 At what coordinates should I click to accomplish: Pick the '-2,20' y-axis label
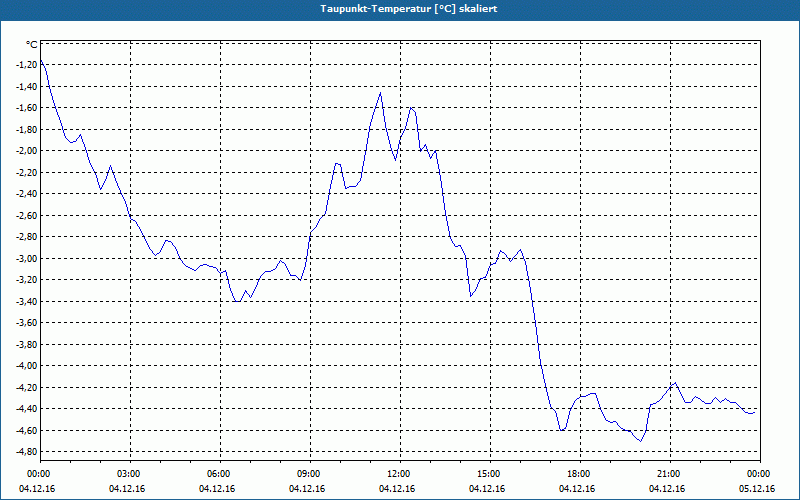[x=28, y=172]
